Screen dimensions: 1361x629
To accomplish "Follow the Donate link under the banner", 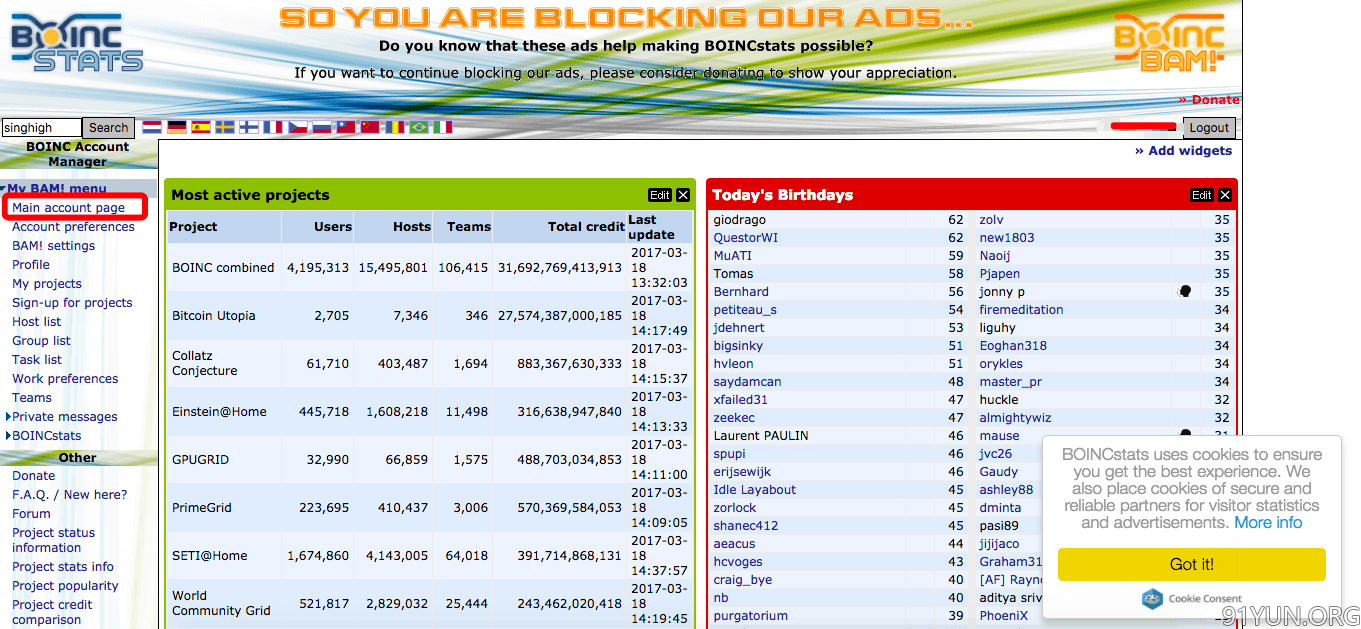I will coord(1209,100).
